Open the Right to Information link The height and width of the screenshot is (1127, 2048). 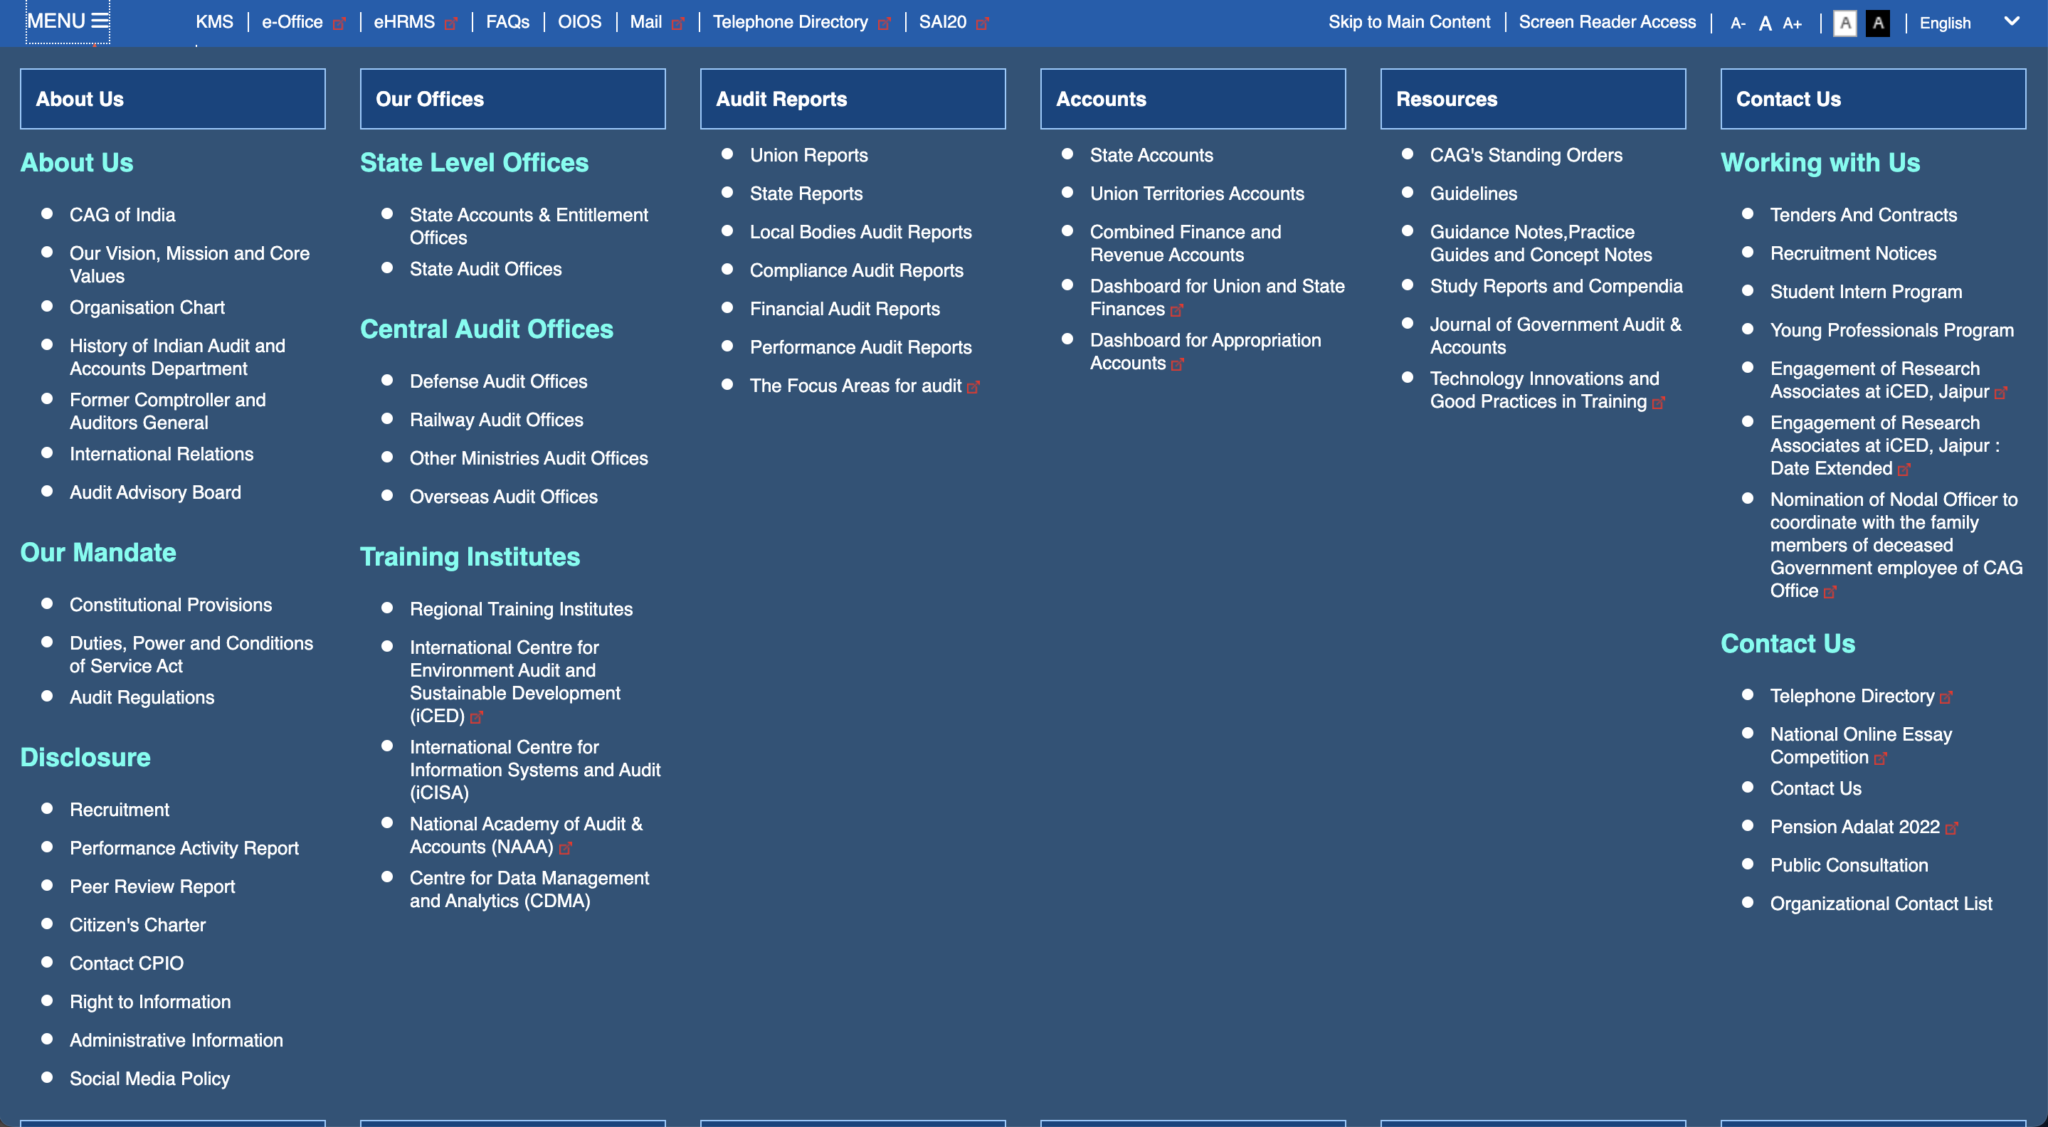150,1002
